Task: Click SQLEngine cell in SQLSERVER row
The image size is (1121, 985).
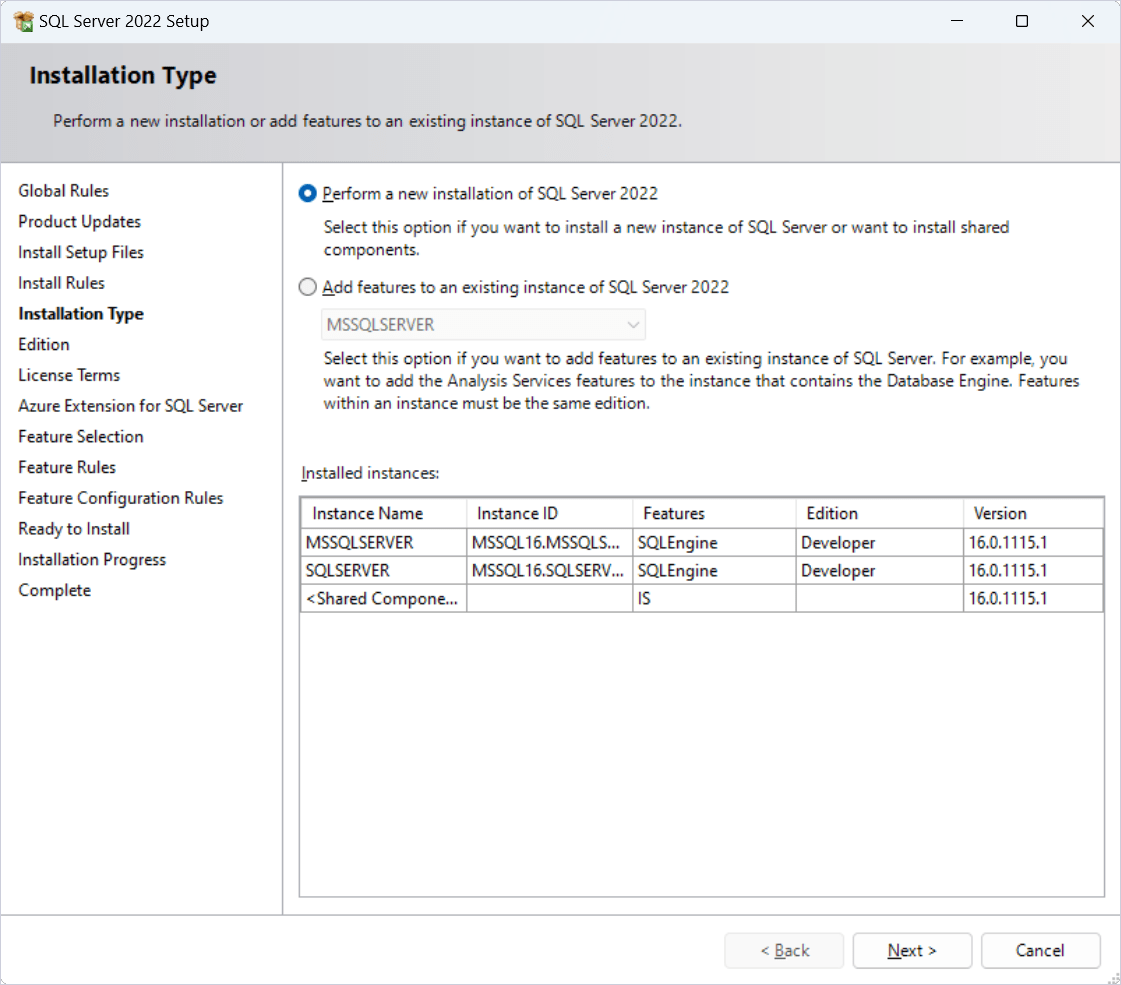Action: coord(714,570)
